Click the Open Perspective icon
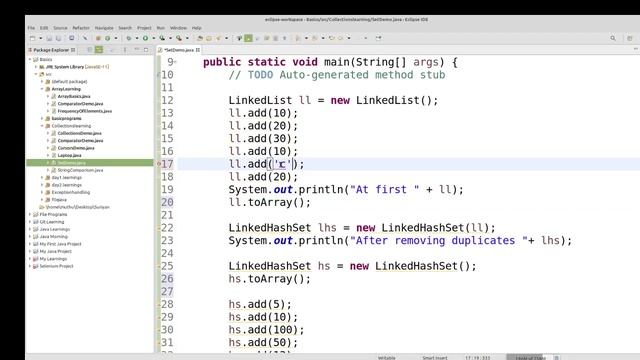Image resolution: width=640 pixels, height=360 pixels. 630,38
